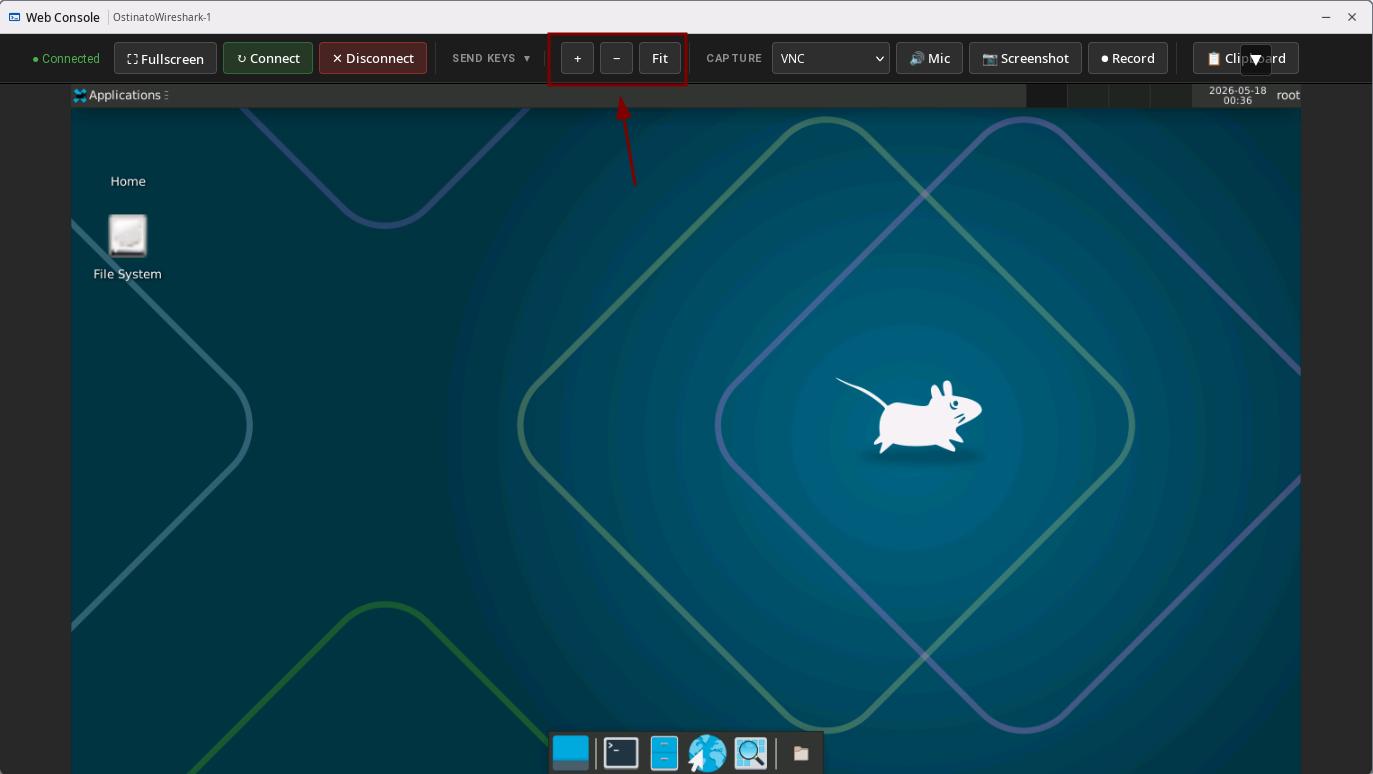1373x774 pixels.
Task: Click the red Disconnect button
Action: click(x=373, y=58)
